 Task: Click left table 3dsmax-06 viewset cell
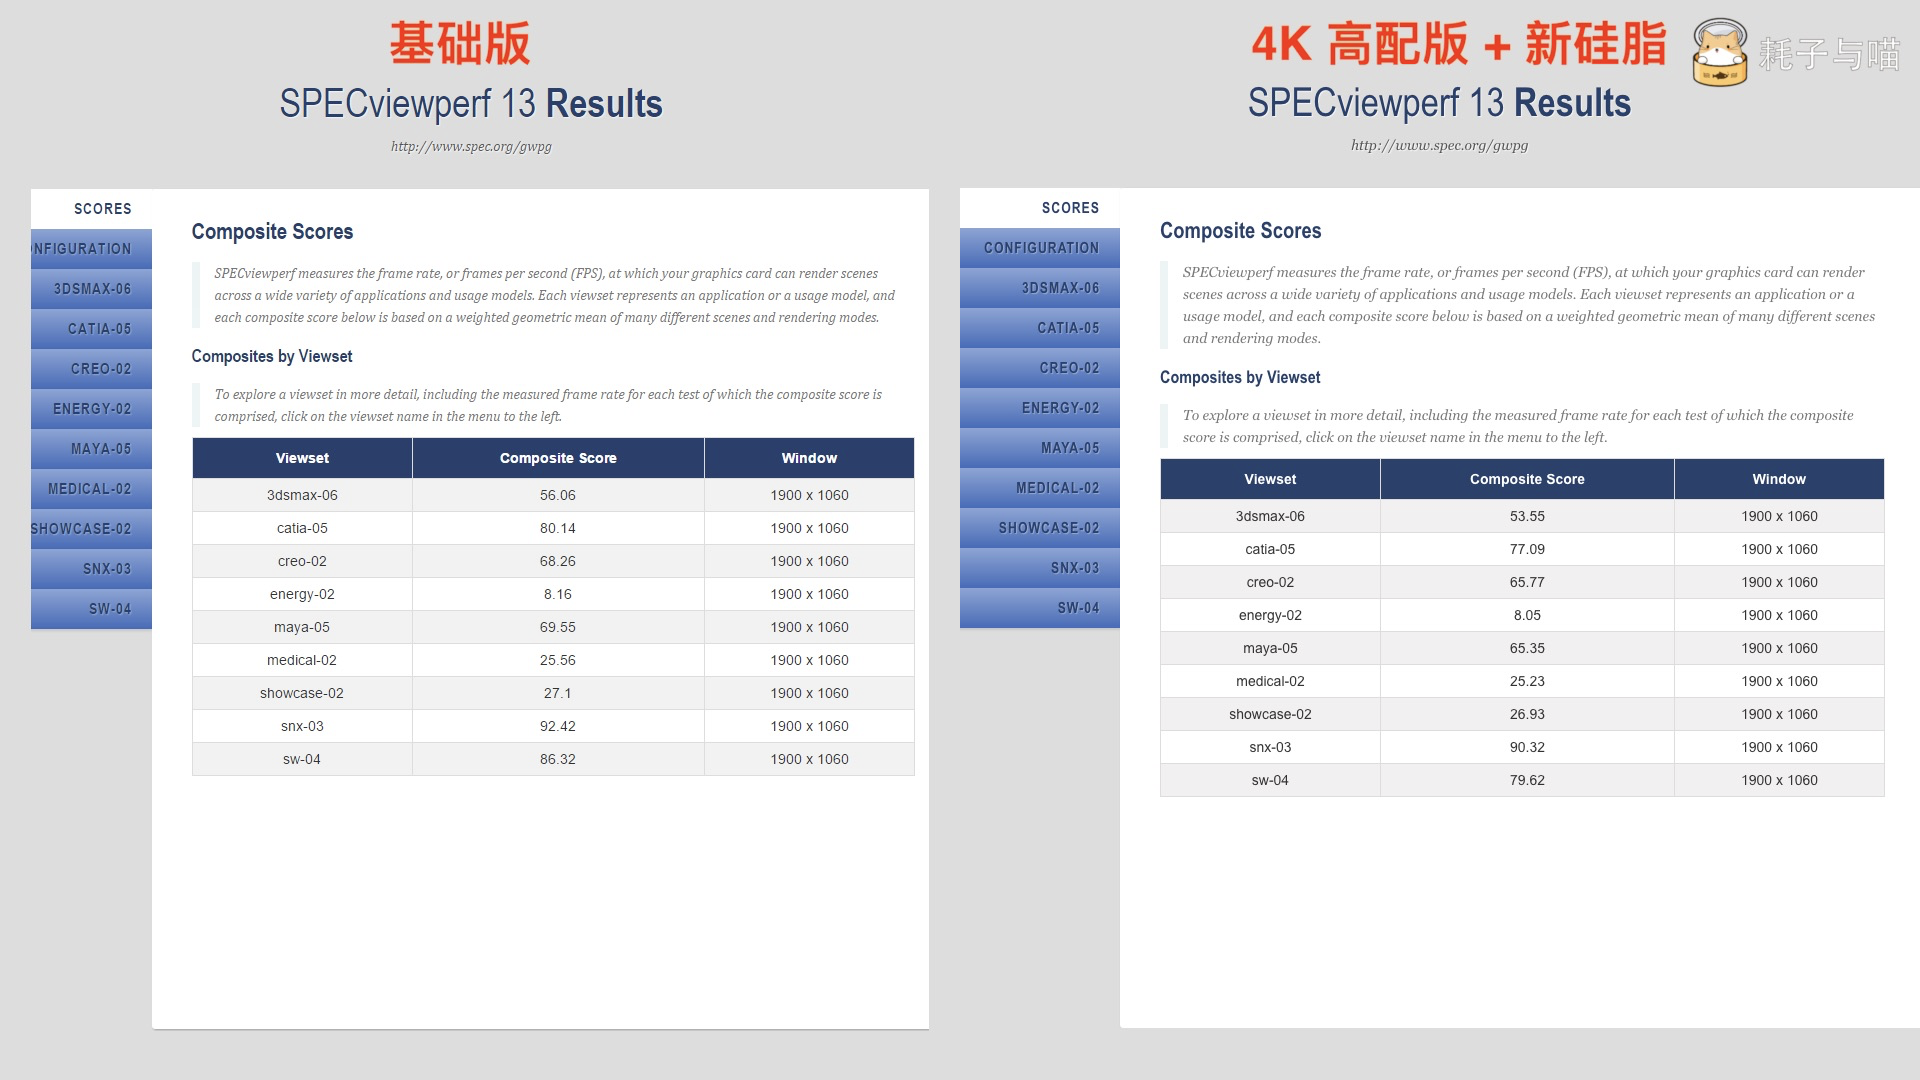[302, 495]
